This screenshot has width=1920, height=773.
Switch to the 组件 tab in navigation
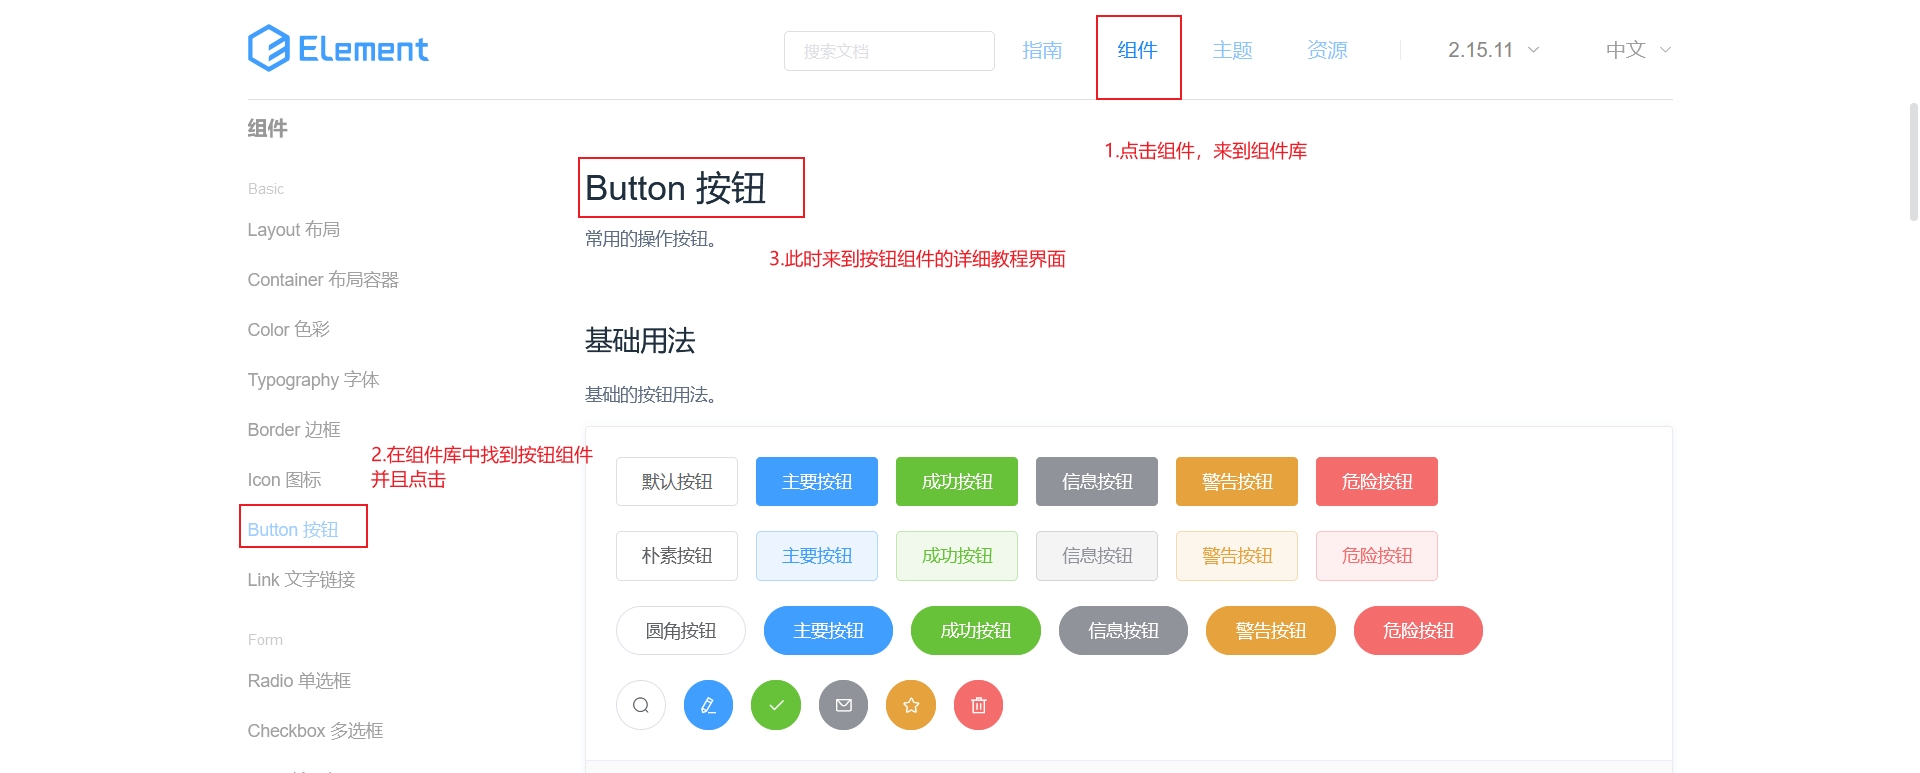[1137, 50]
